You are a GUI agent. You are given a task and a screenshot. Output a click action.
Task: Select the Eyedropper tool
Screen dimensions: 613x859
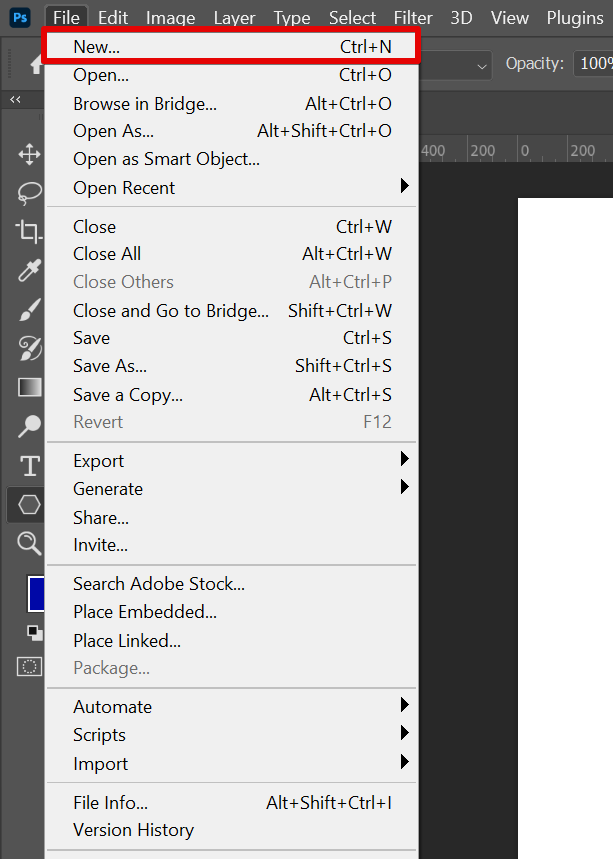click(29, 271)
